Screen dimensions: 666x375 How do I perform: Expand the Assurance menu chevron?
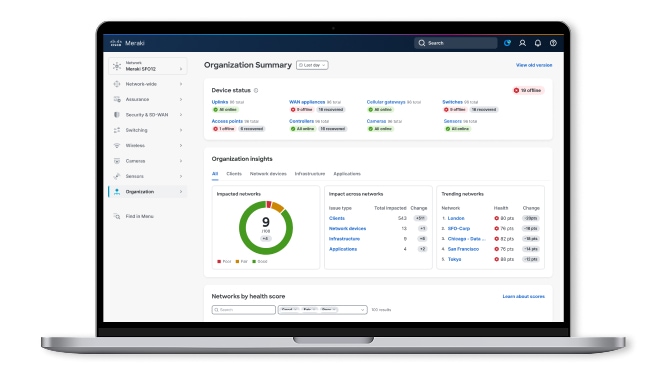click(x=181, y=99)
